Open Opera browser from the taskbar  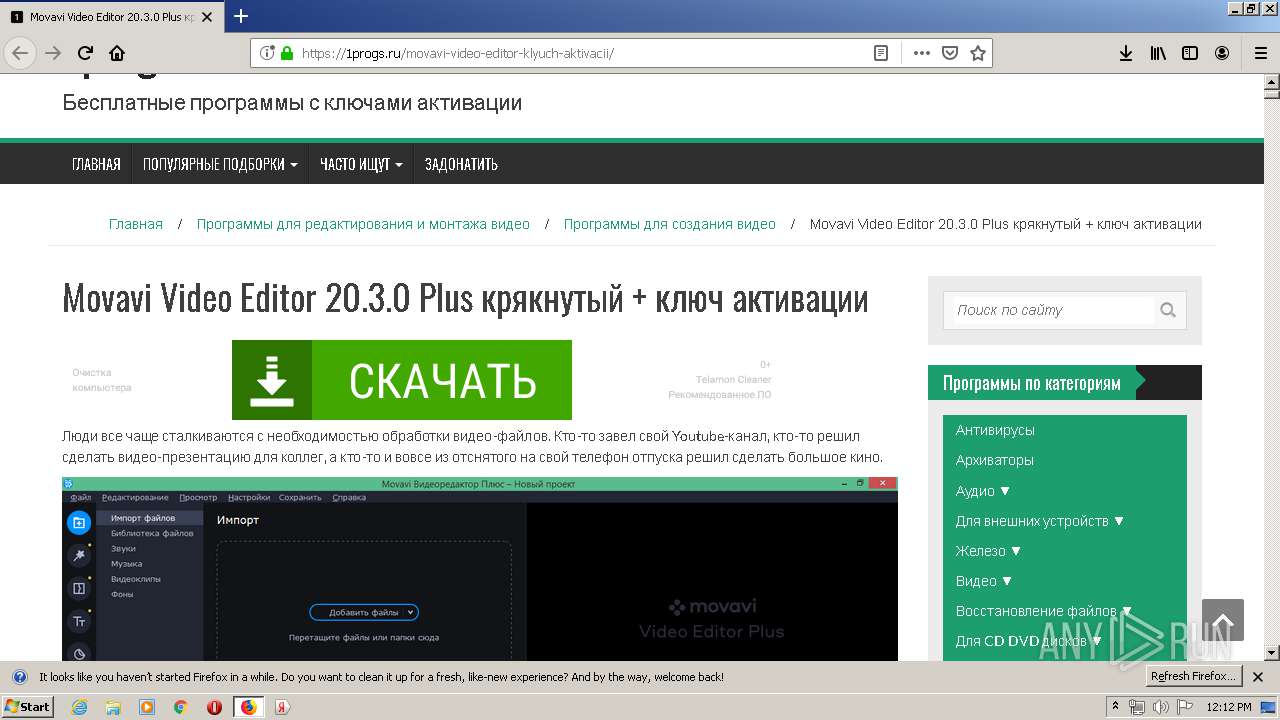pyautogui.click(x=214, y=707)
